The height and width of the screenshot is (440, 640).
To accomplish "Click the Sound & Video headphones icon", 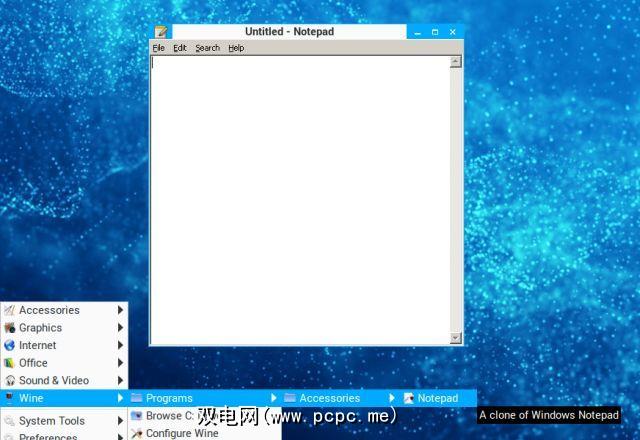I will (10, 380).
